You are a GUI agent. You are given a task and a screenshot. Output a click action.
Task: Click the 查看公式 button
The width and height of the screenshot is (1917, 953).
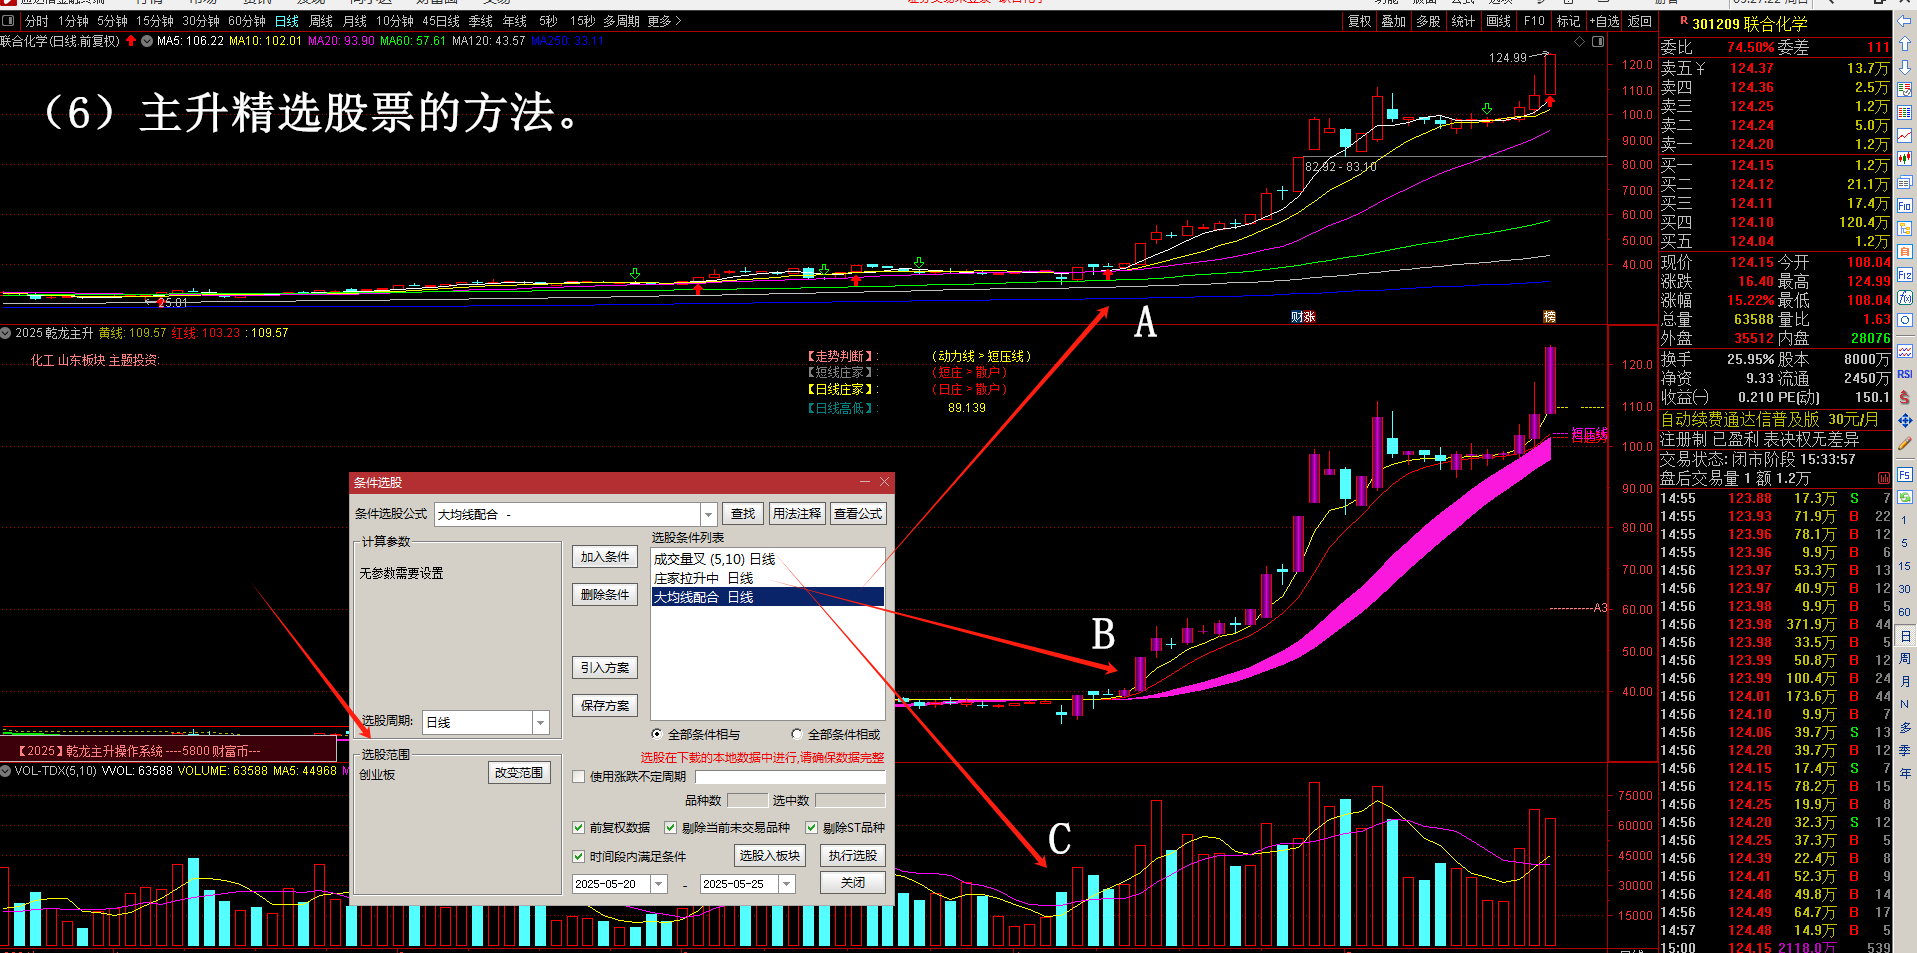[858, 513]
